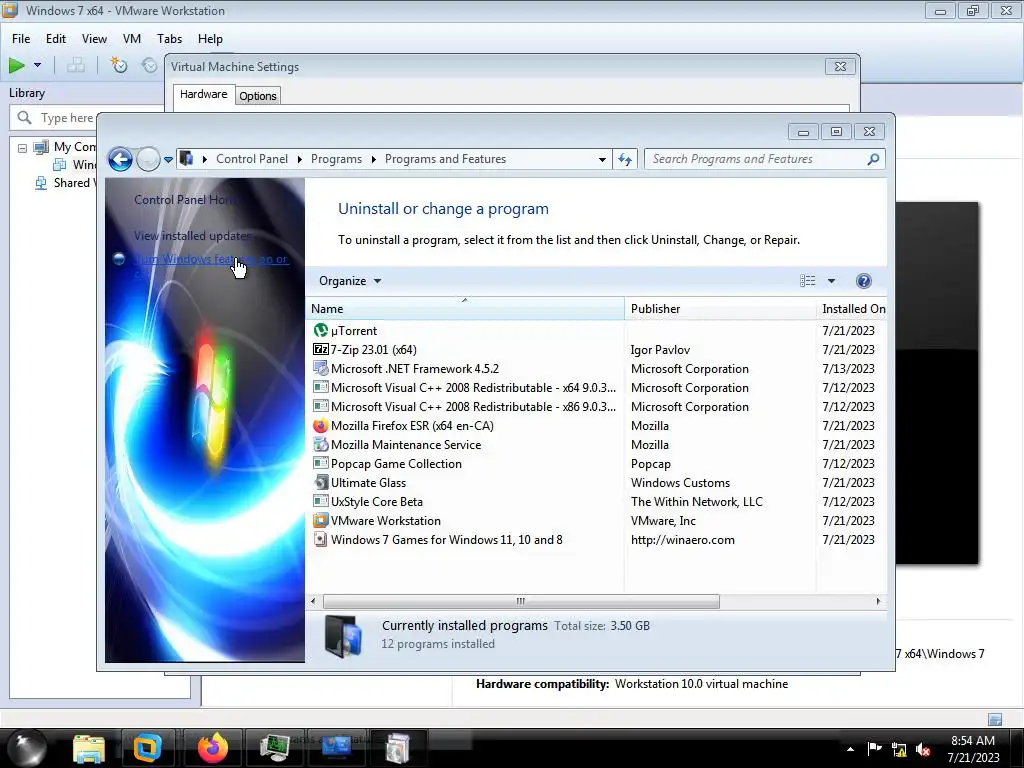Navigate to Control Panel in the breadcrumb
The width and height of the screenshot is (1024, 768).
251,159
